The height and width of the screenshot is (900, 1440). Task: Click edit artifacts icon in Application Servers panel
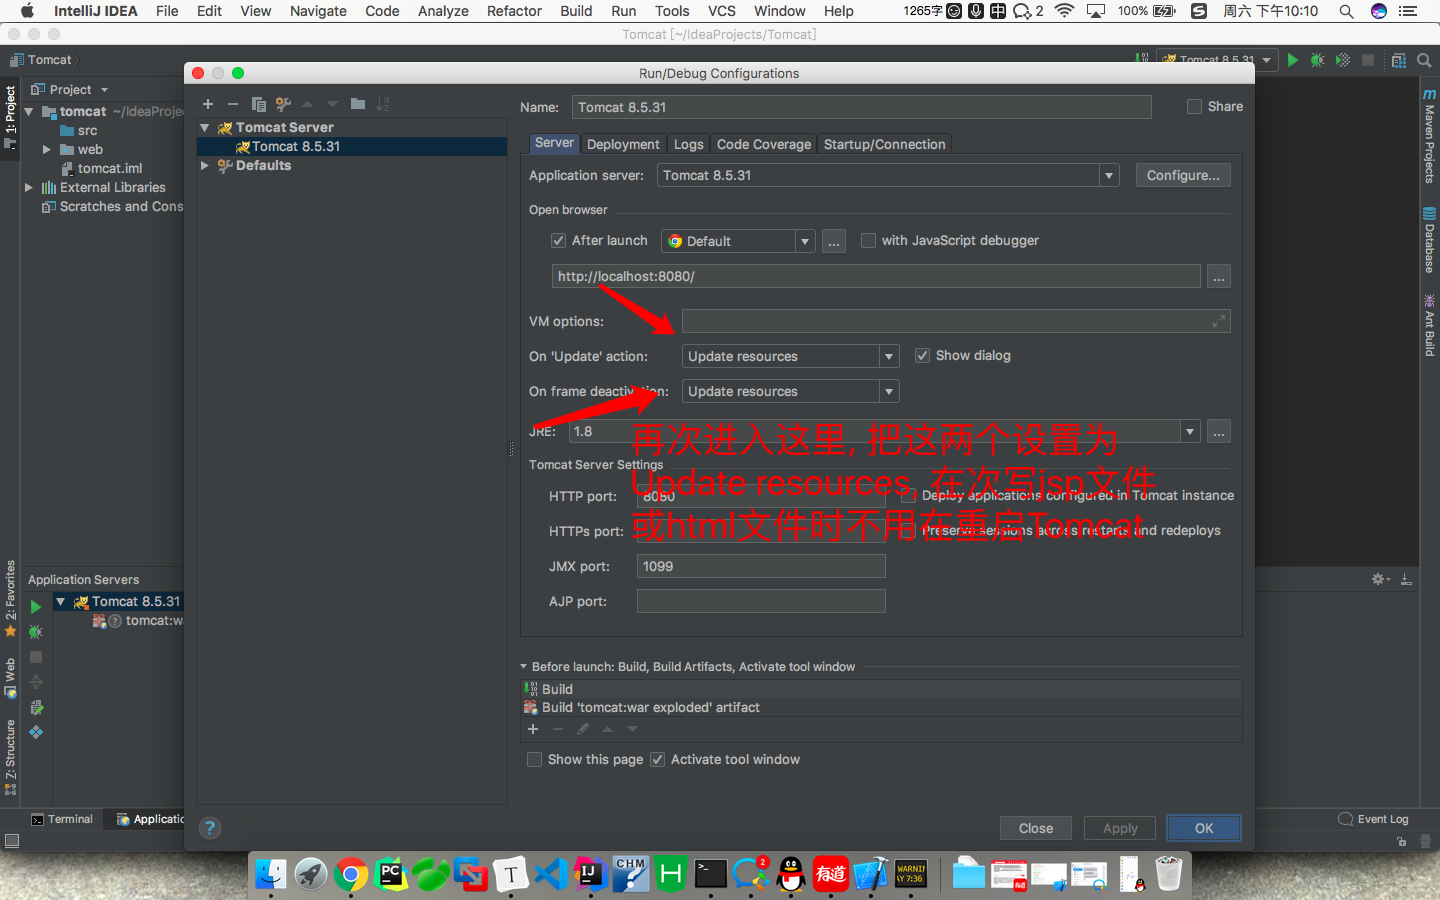point(36,707)
